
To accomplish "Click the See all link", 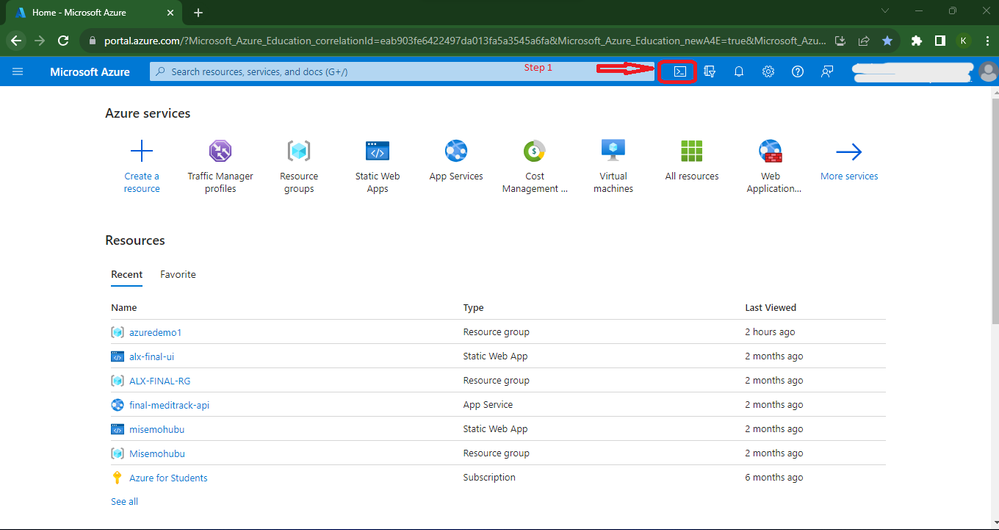I will [124, 501].
